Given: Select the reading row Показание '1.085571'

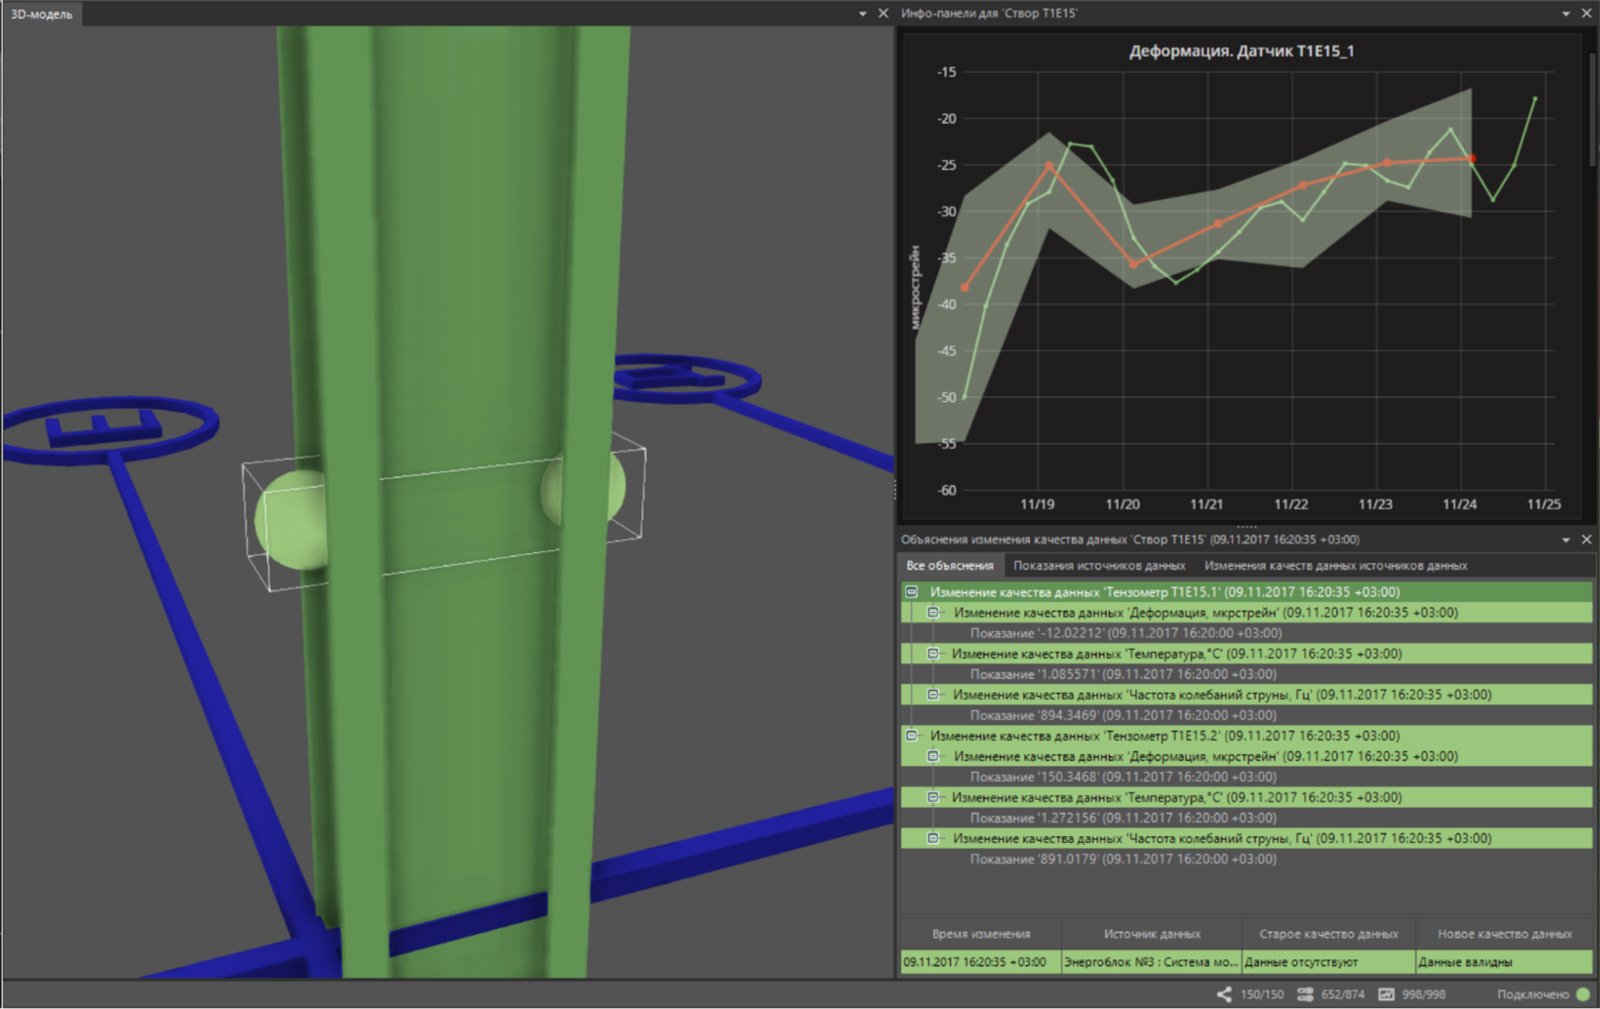Looking at the screenshot, I should pos(1123,674).
